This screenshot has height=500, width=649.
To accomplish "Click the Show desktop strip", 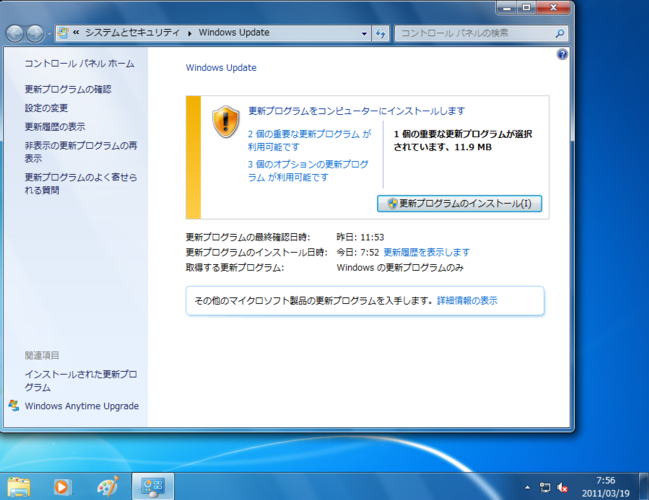I will [644, 487].
